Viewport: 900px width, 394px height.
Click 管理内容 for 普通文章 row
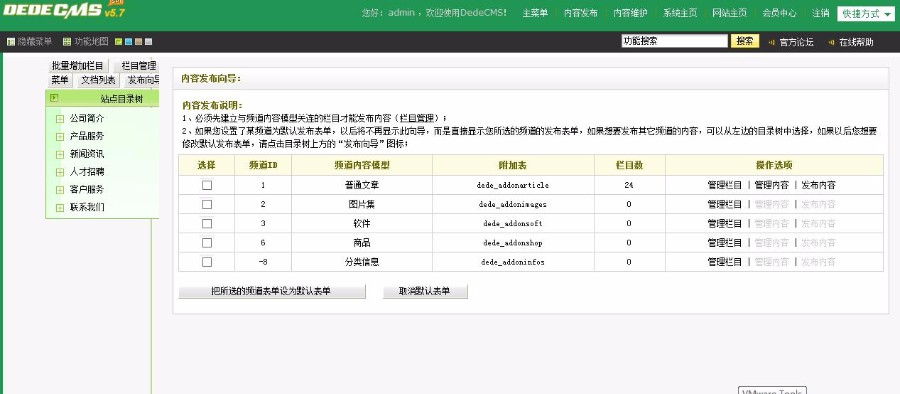point(771,185)
